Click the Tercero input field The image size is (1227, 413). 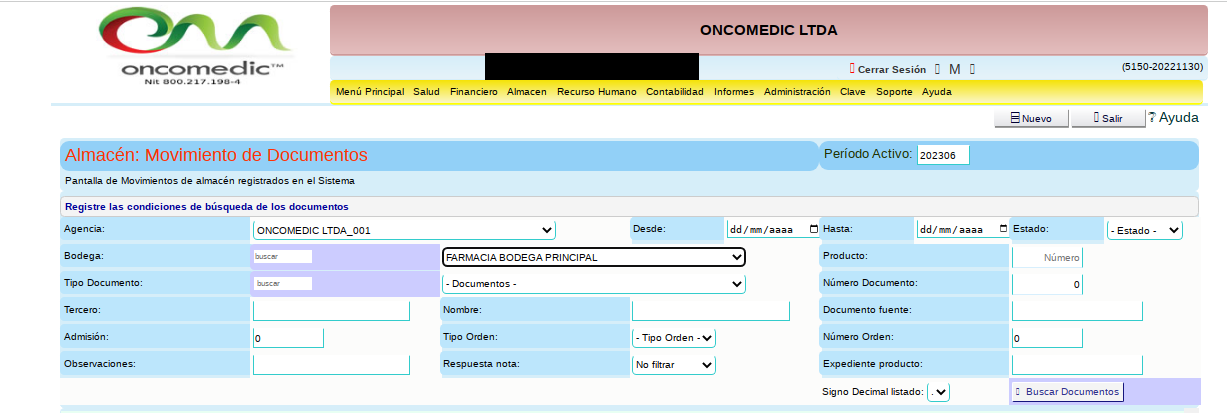coord(331,311)
